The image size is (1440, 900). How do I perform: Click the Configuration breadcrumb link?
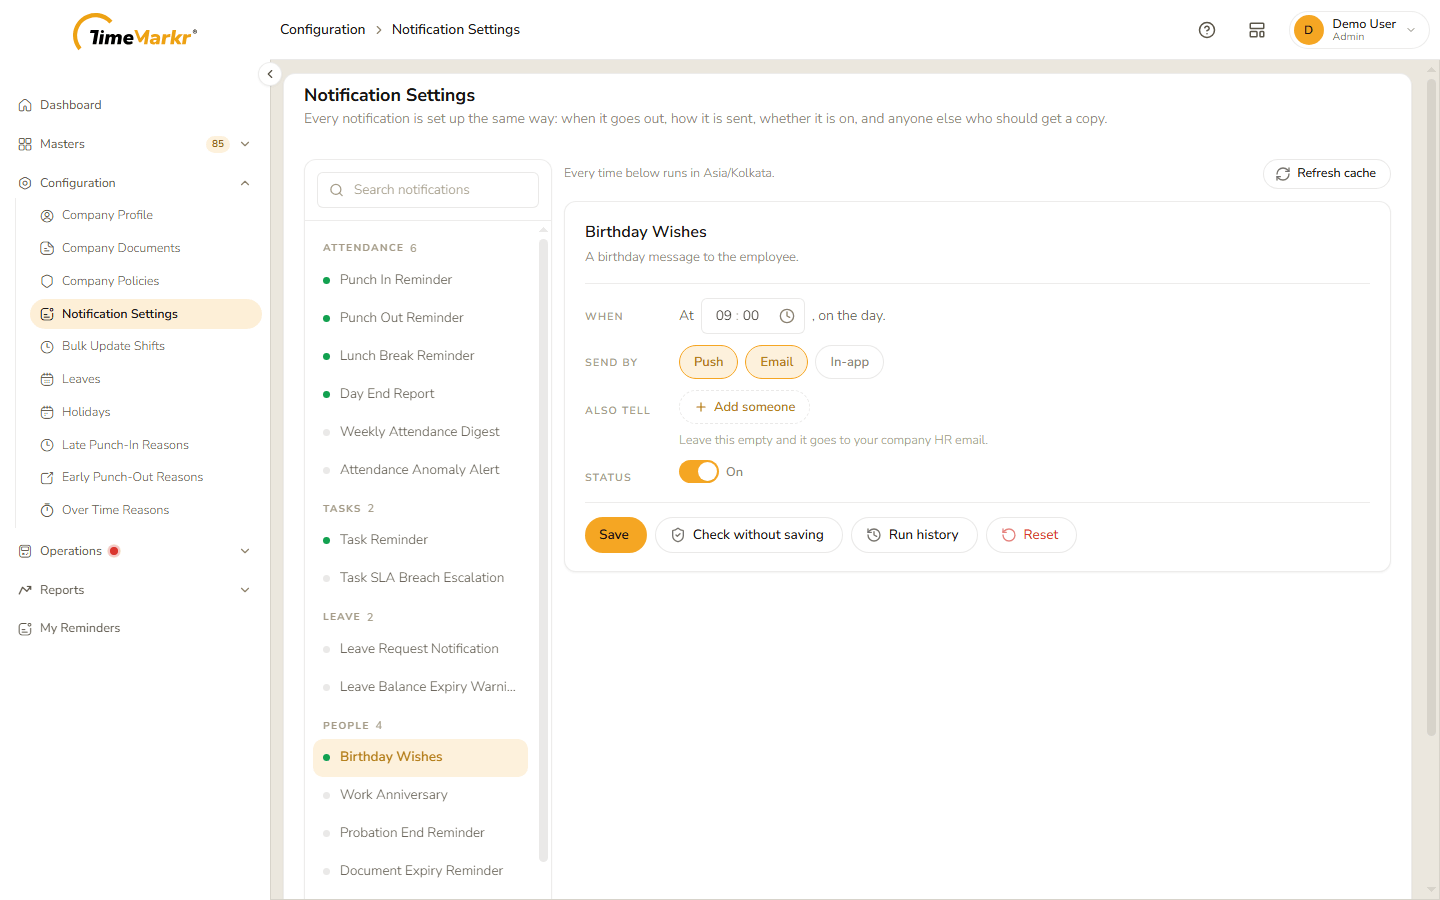[323, 30]
